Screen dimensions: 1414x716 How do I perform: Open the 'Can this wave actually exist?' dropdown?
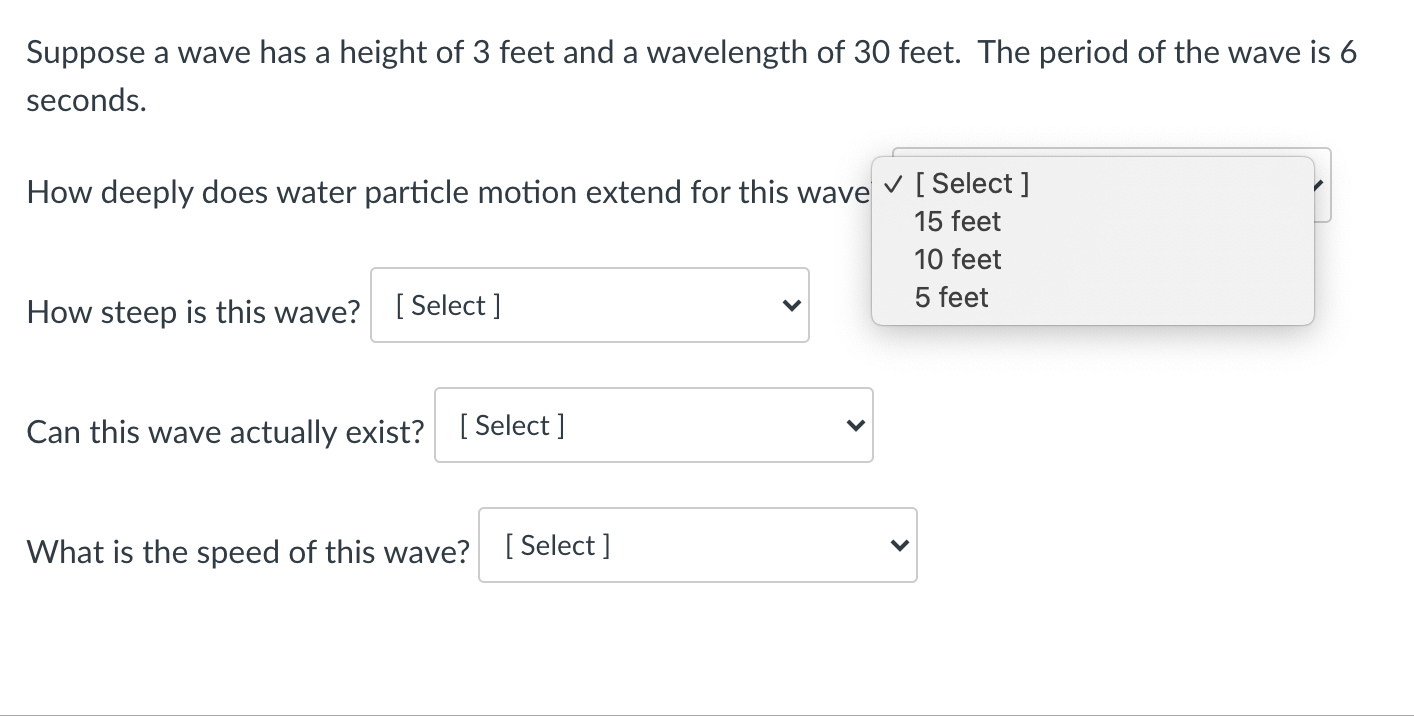654,425
